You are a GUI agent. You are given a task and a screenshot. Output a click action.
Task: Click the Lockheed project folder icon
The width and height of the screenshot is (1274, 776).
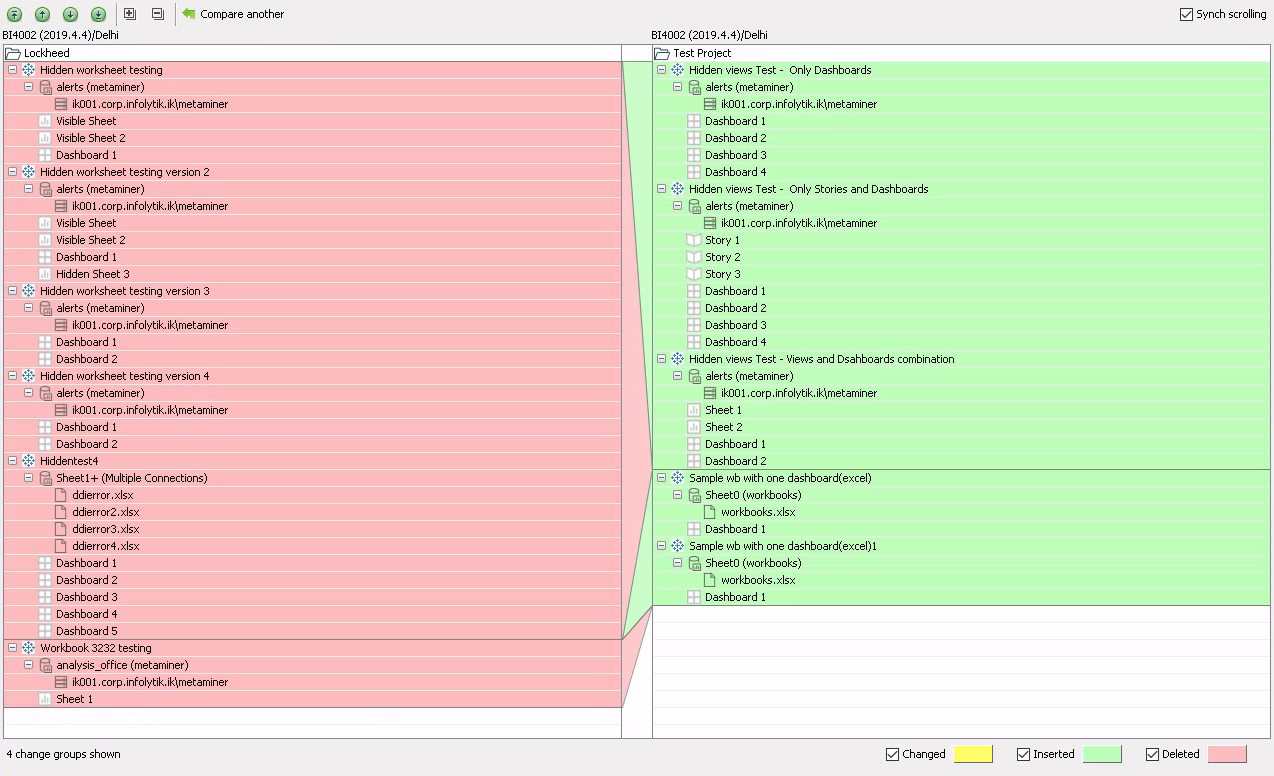[x=13, y=53]
